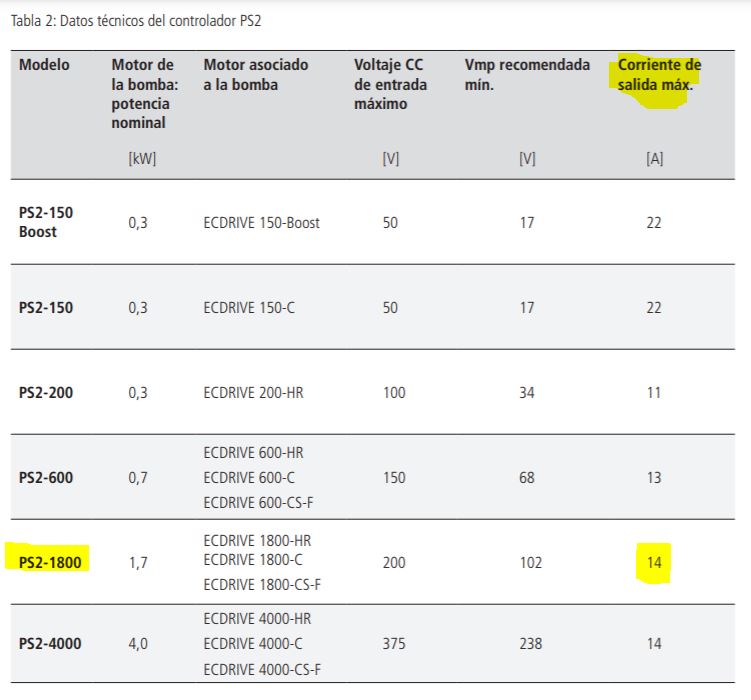Select the 150 V value for PS2-600
This screenshot has height=700, width=751.
pyautogui.click(x=394, y=477)
